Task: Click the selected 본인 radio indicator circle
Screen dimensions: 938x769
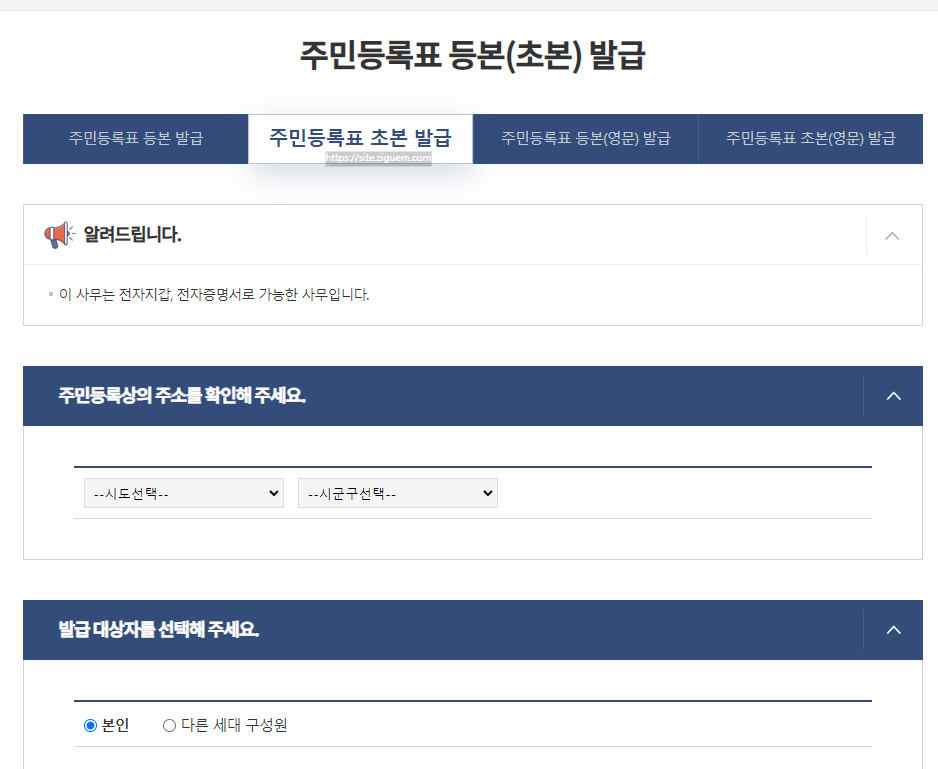Action: (89, 725)
